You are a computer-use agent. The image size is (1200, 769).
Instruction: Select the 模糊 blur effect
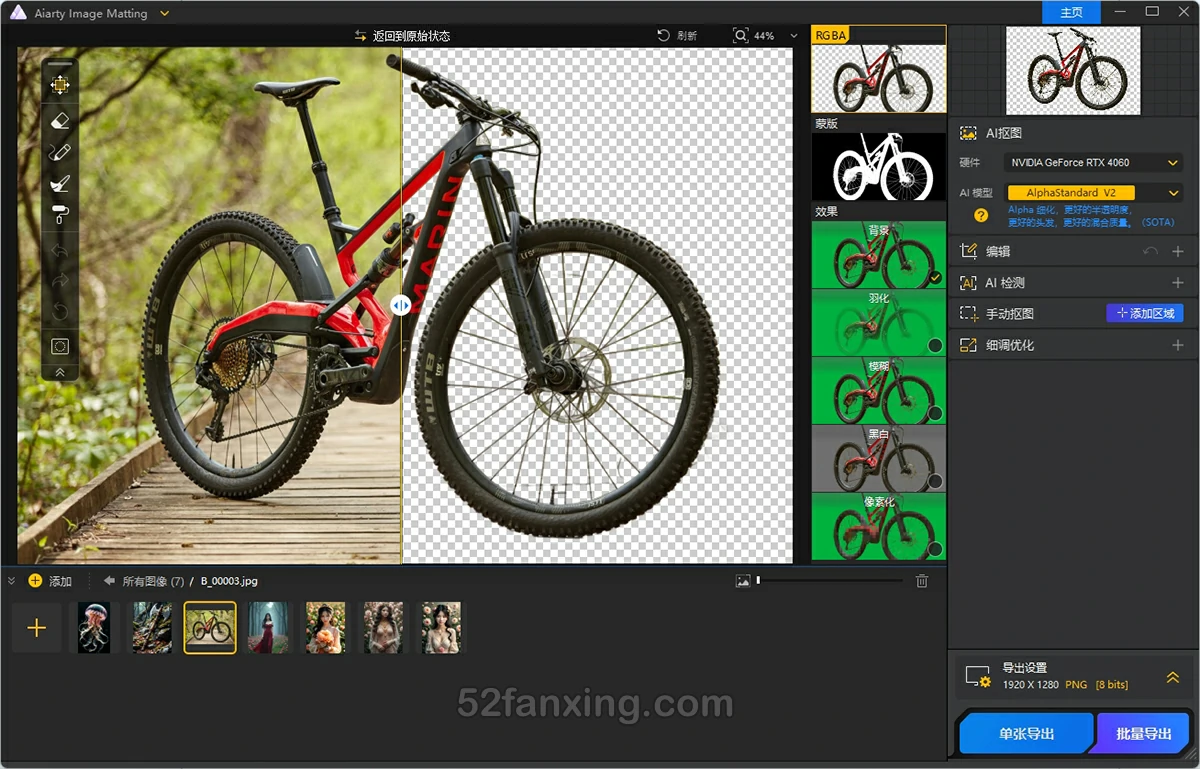[x=878, y=390]
